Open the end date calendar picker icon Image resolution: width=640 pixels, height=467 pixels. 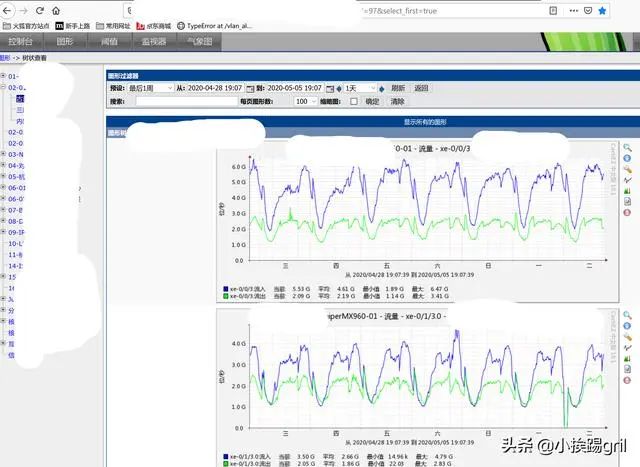click(327, 88)
